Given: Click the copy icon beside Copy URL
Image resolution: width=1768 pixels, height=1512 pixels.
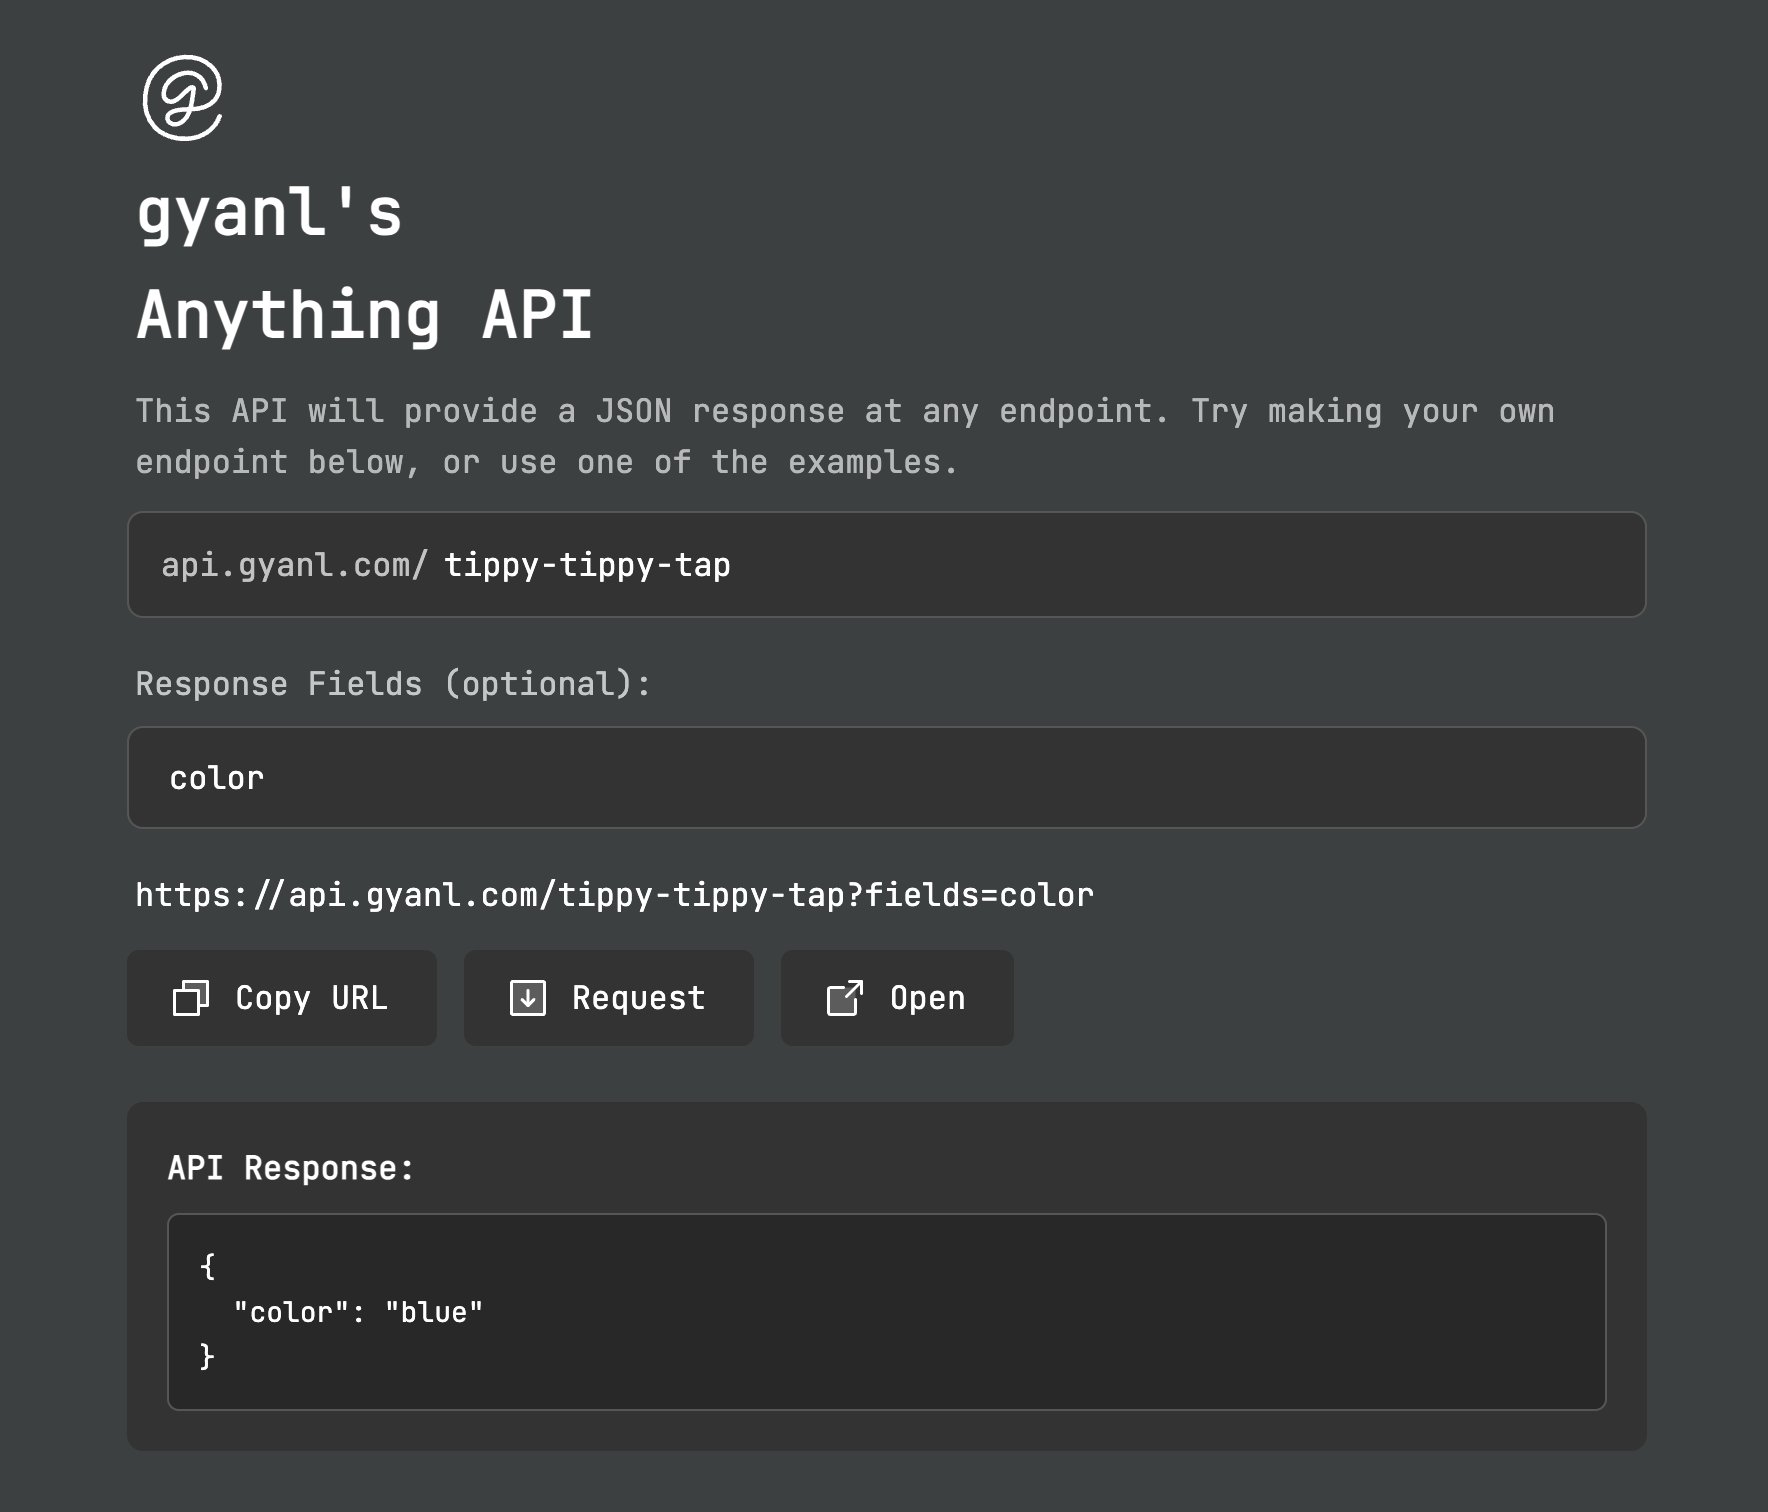Looking at the screenshot, I should tap(191, 998).
